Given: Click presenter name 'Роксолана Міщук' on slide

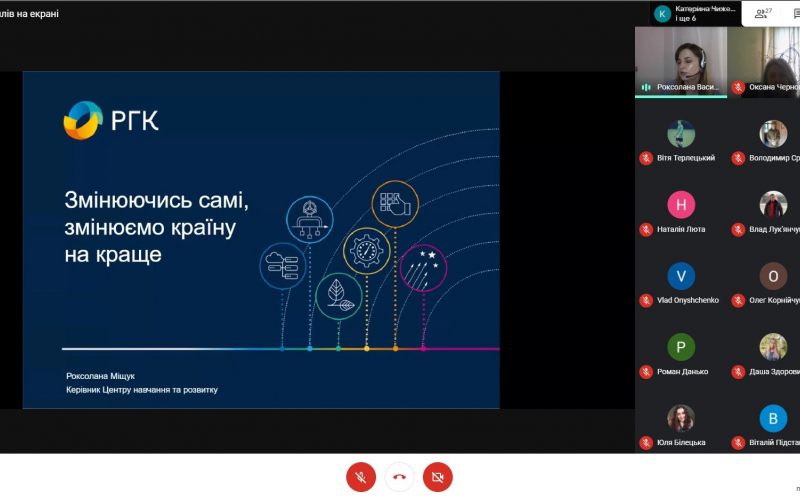Looking at the screenshot, I should click(x=101, y=376).
